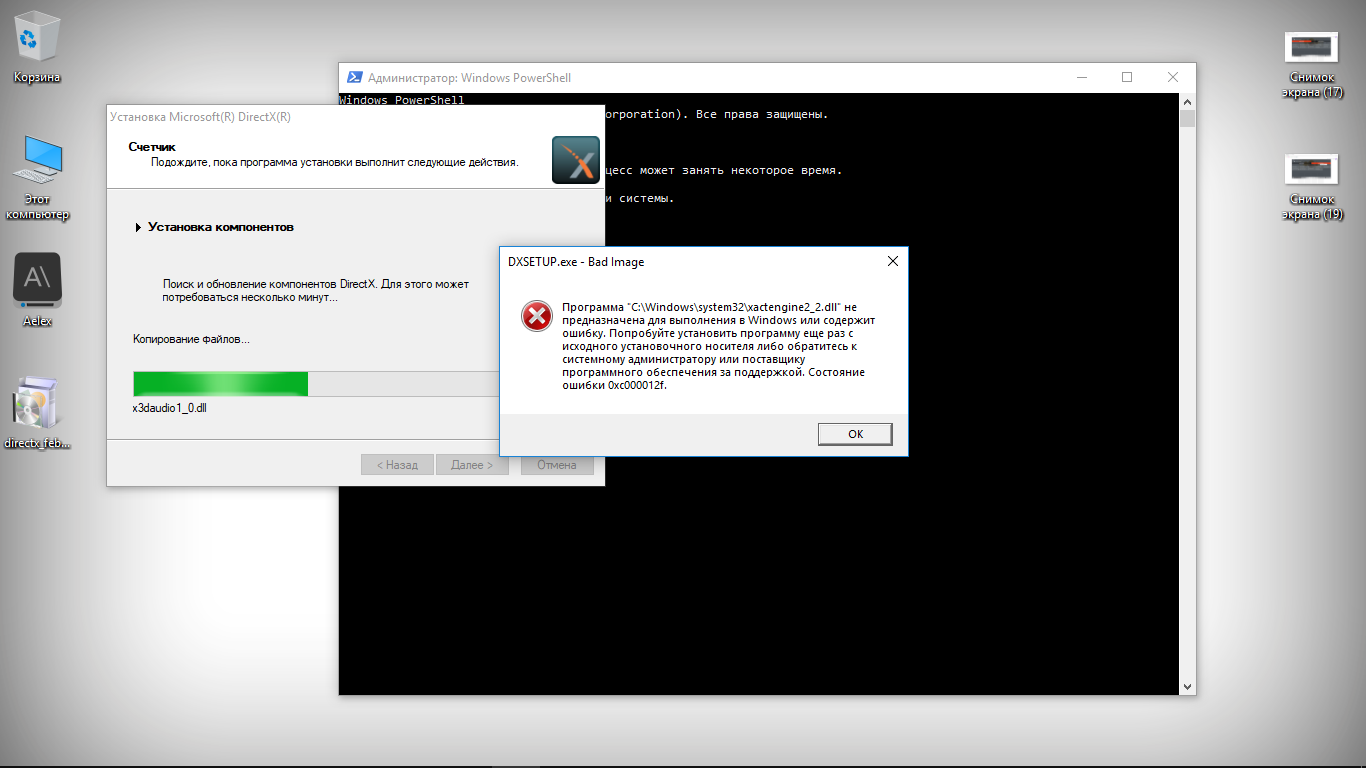Click the xactengine2_2.dll error message text
This screenshot has height=768, width=1366.
tap(718, 346)
